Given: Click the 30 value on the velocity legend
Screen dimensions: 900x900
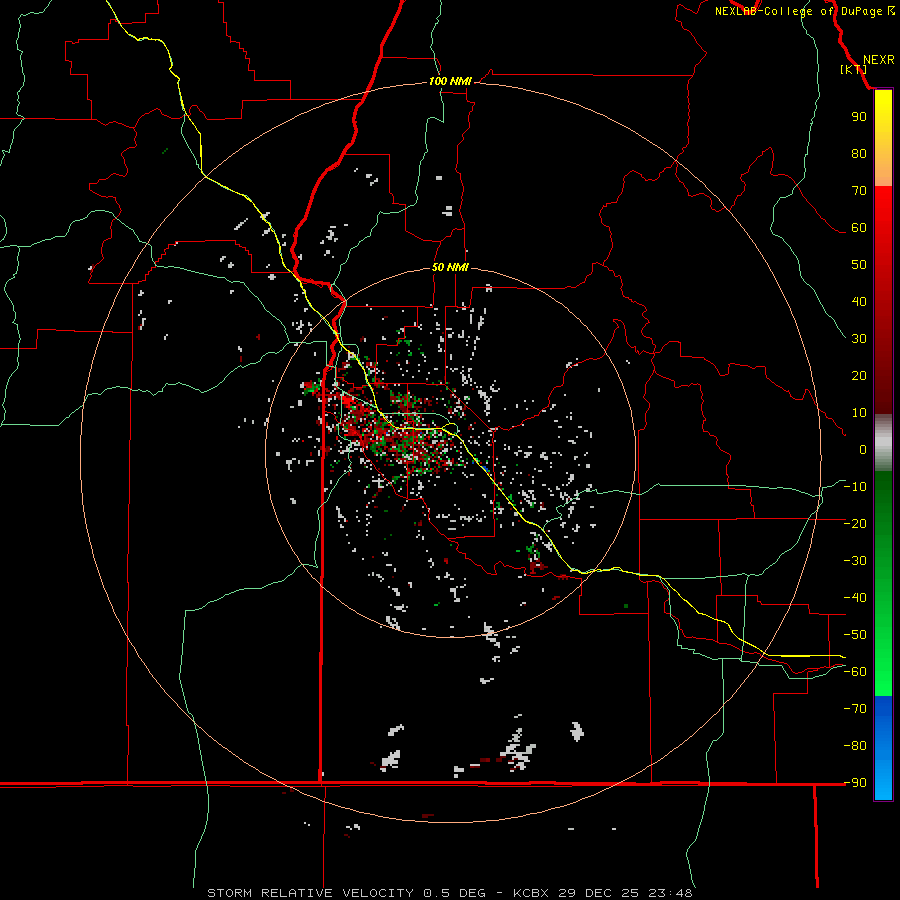Looking at the screenshot, I should pos(859,339).
